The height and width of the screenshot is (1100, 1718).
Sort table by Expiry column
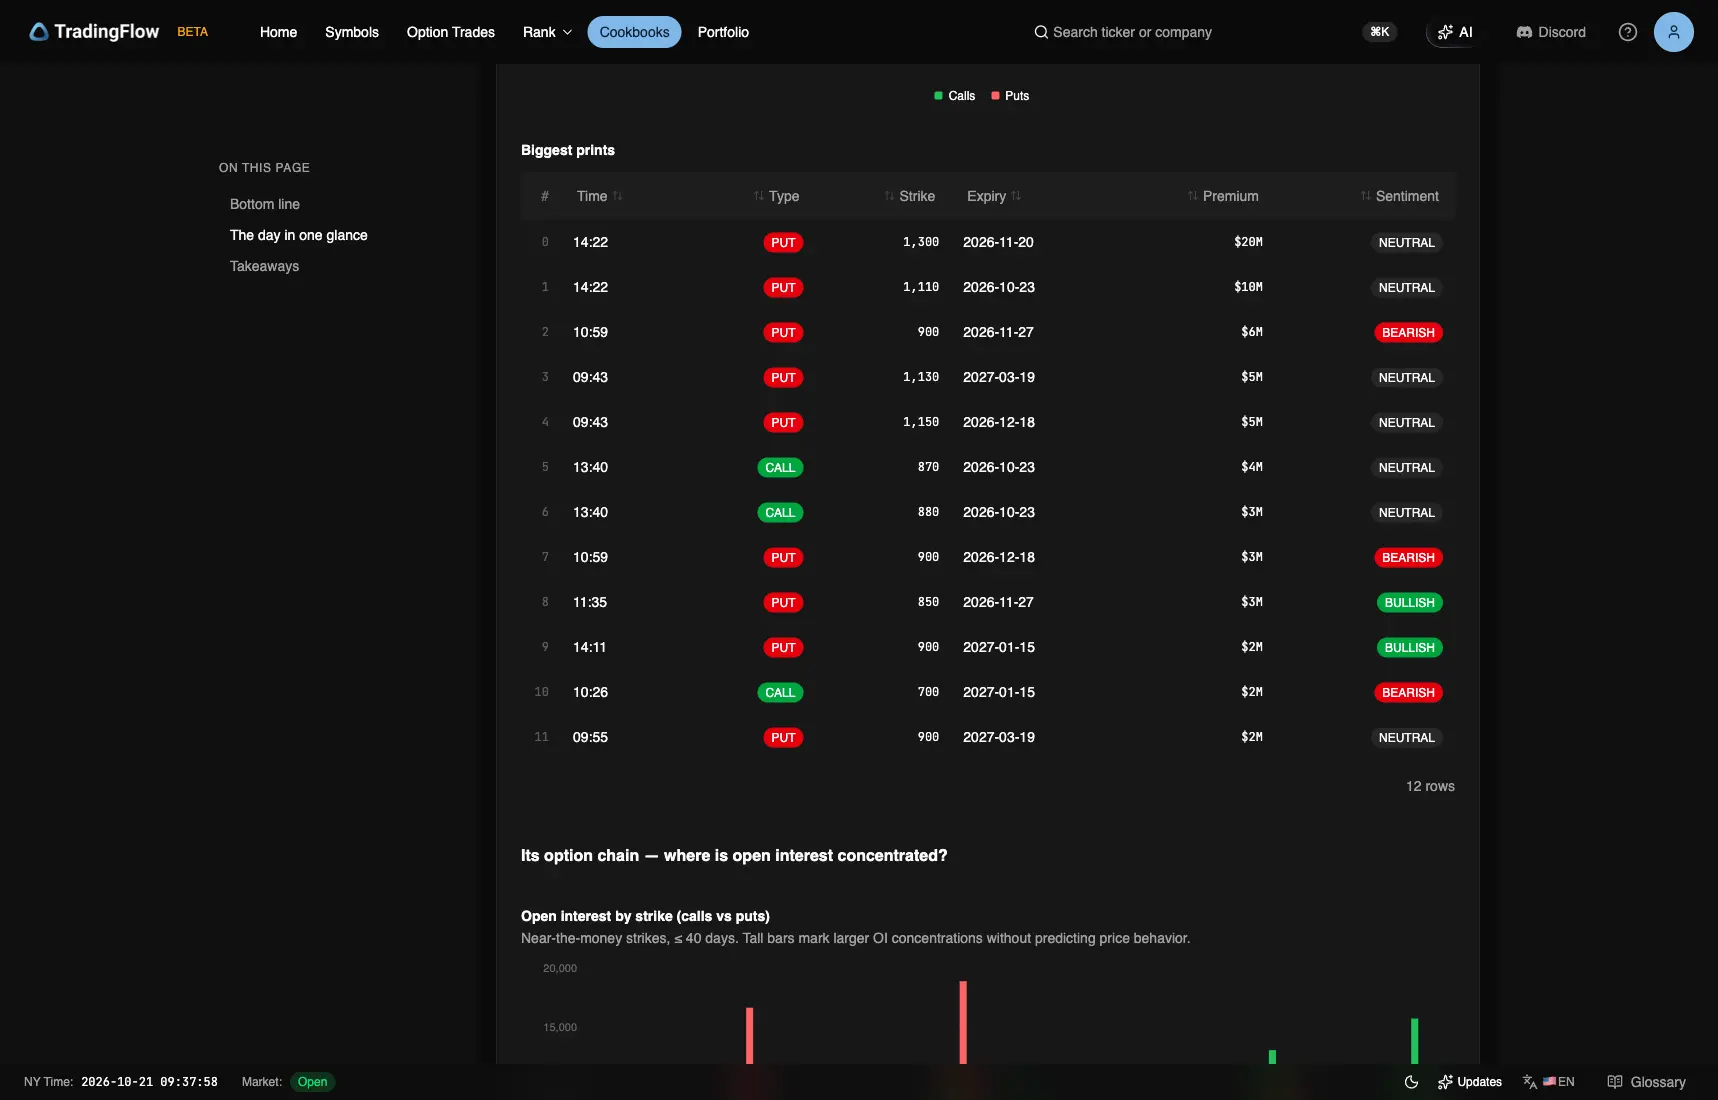(x=994, y=196)
